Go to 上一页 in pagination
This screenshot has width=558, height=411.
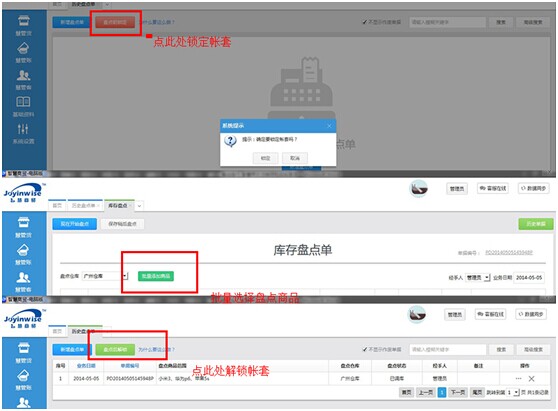426,392
